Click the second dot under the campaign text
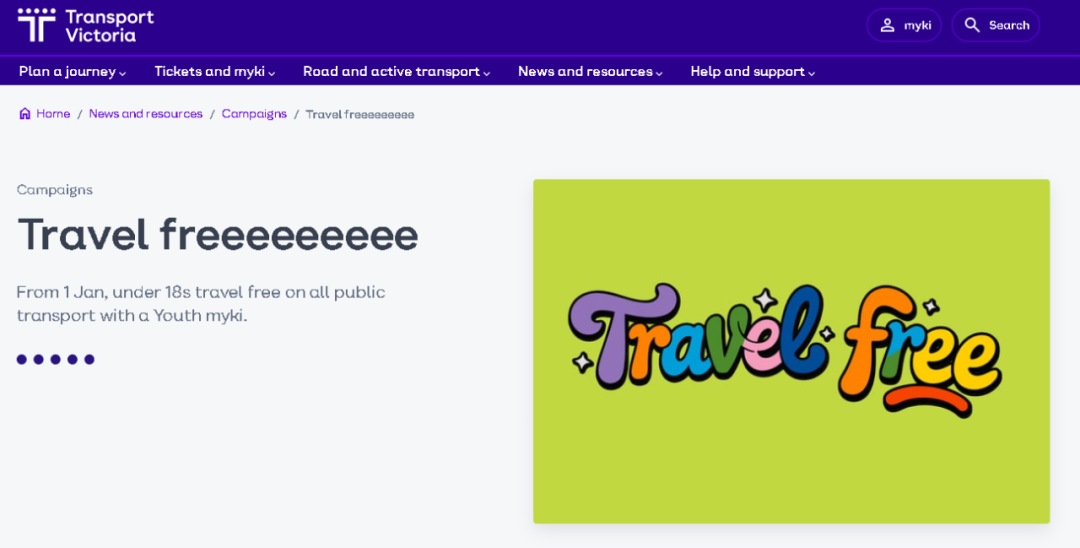The width and height of the screenshot is (1080, 548). pyautogui.click(x=39, y=359)
